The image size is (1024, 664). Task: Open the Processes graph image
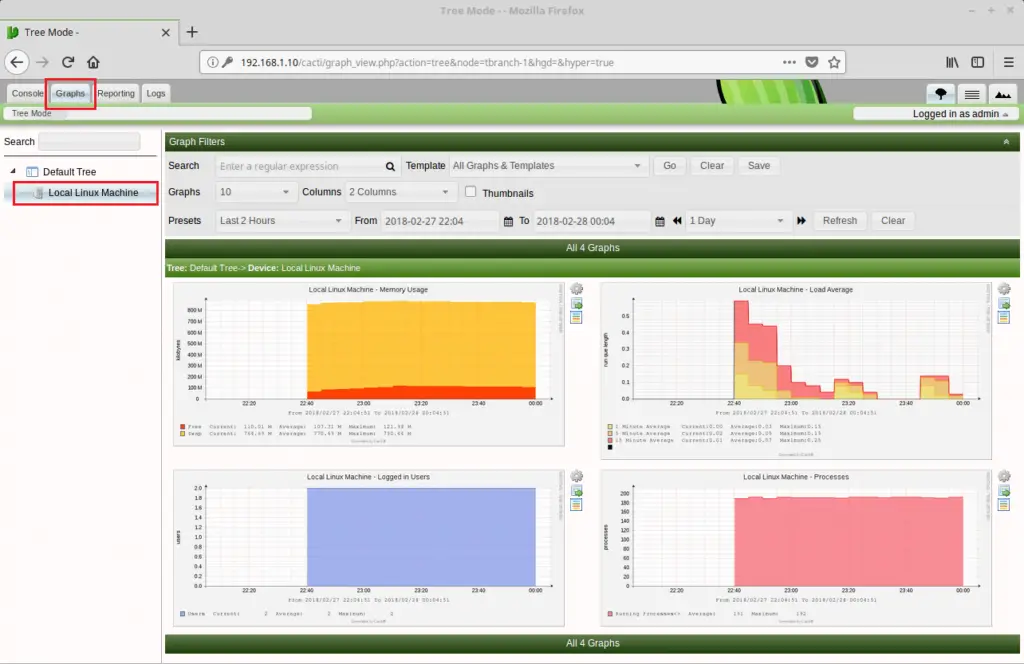point(796,548)
